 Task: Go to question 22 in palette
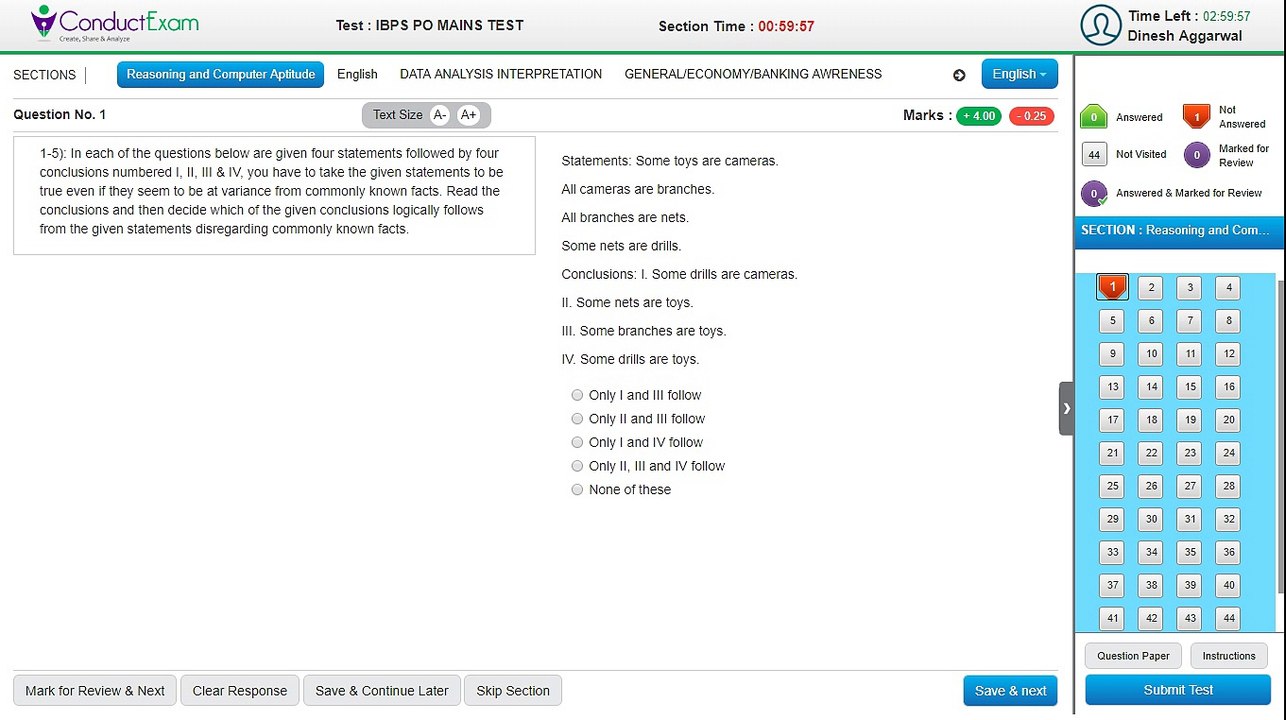pyautogui.click(x=1151, y=453)
